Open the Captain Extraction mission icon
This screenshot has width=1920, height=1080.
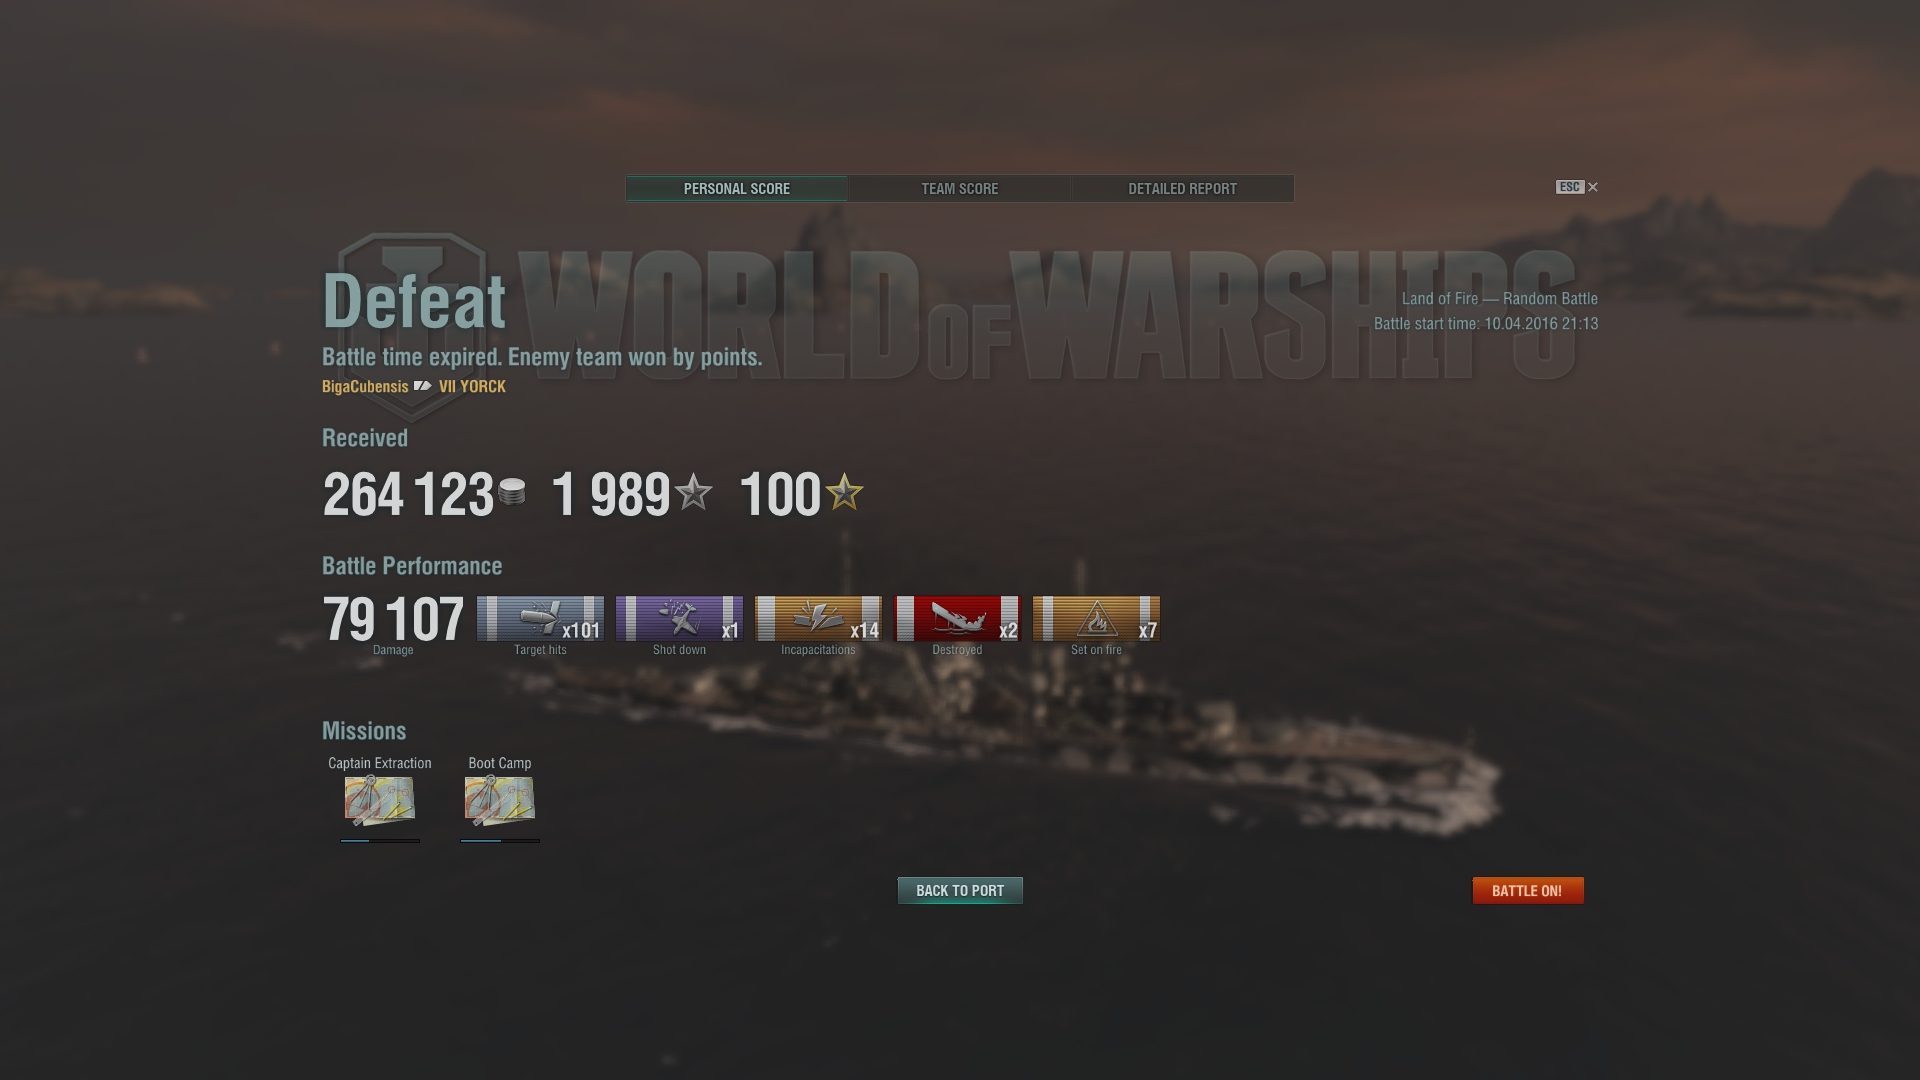click(x=380, y=800)
